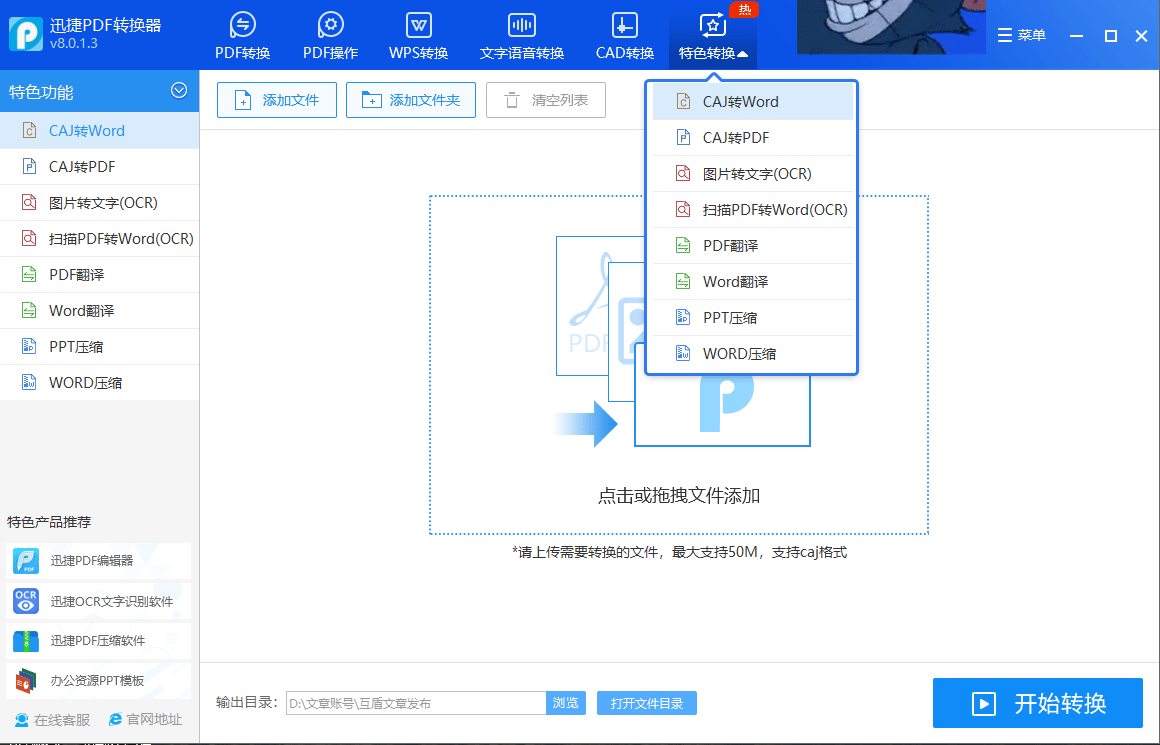Open the PDF转换 feature from top toolbar
This screenshot has height=745, width=1160.
[x=242, y=35]
